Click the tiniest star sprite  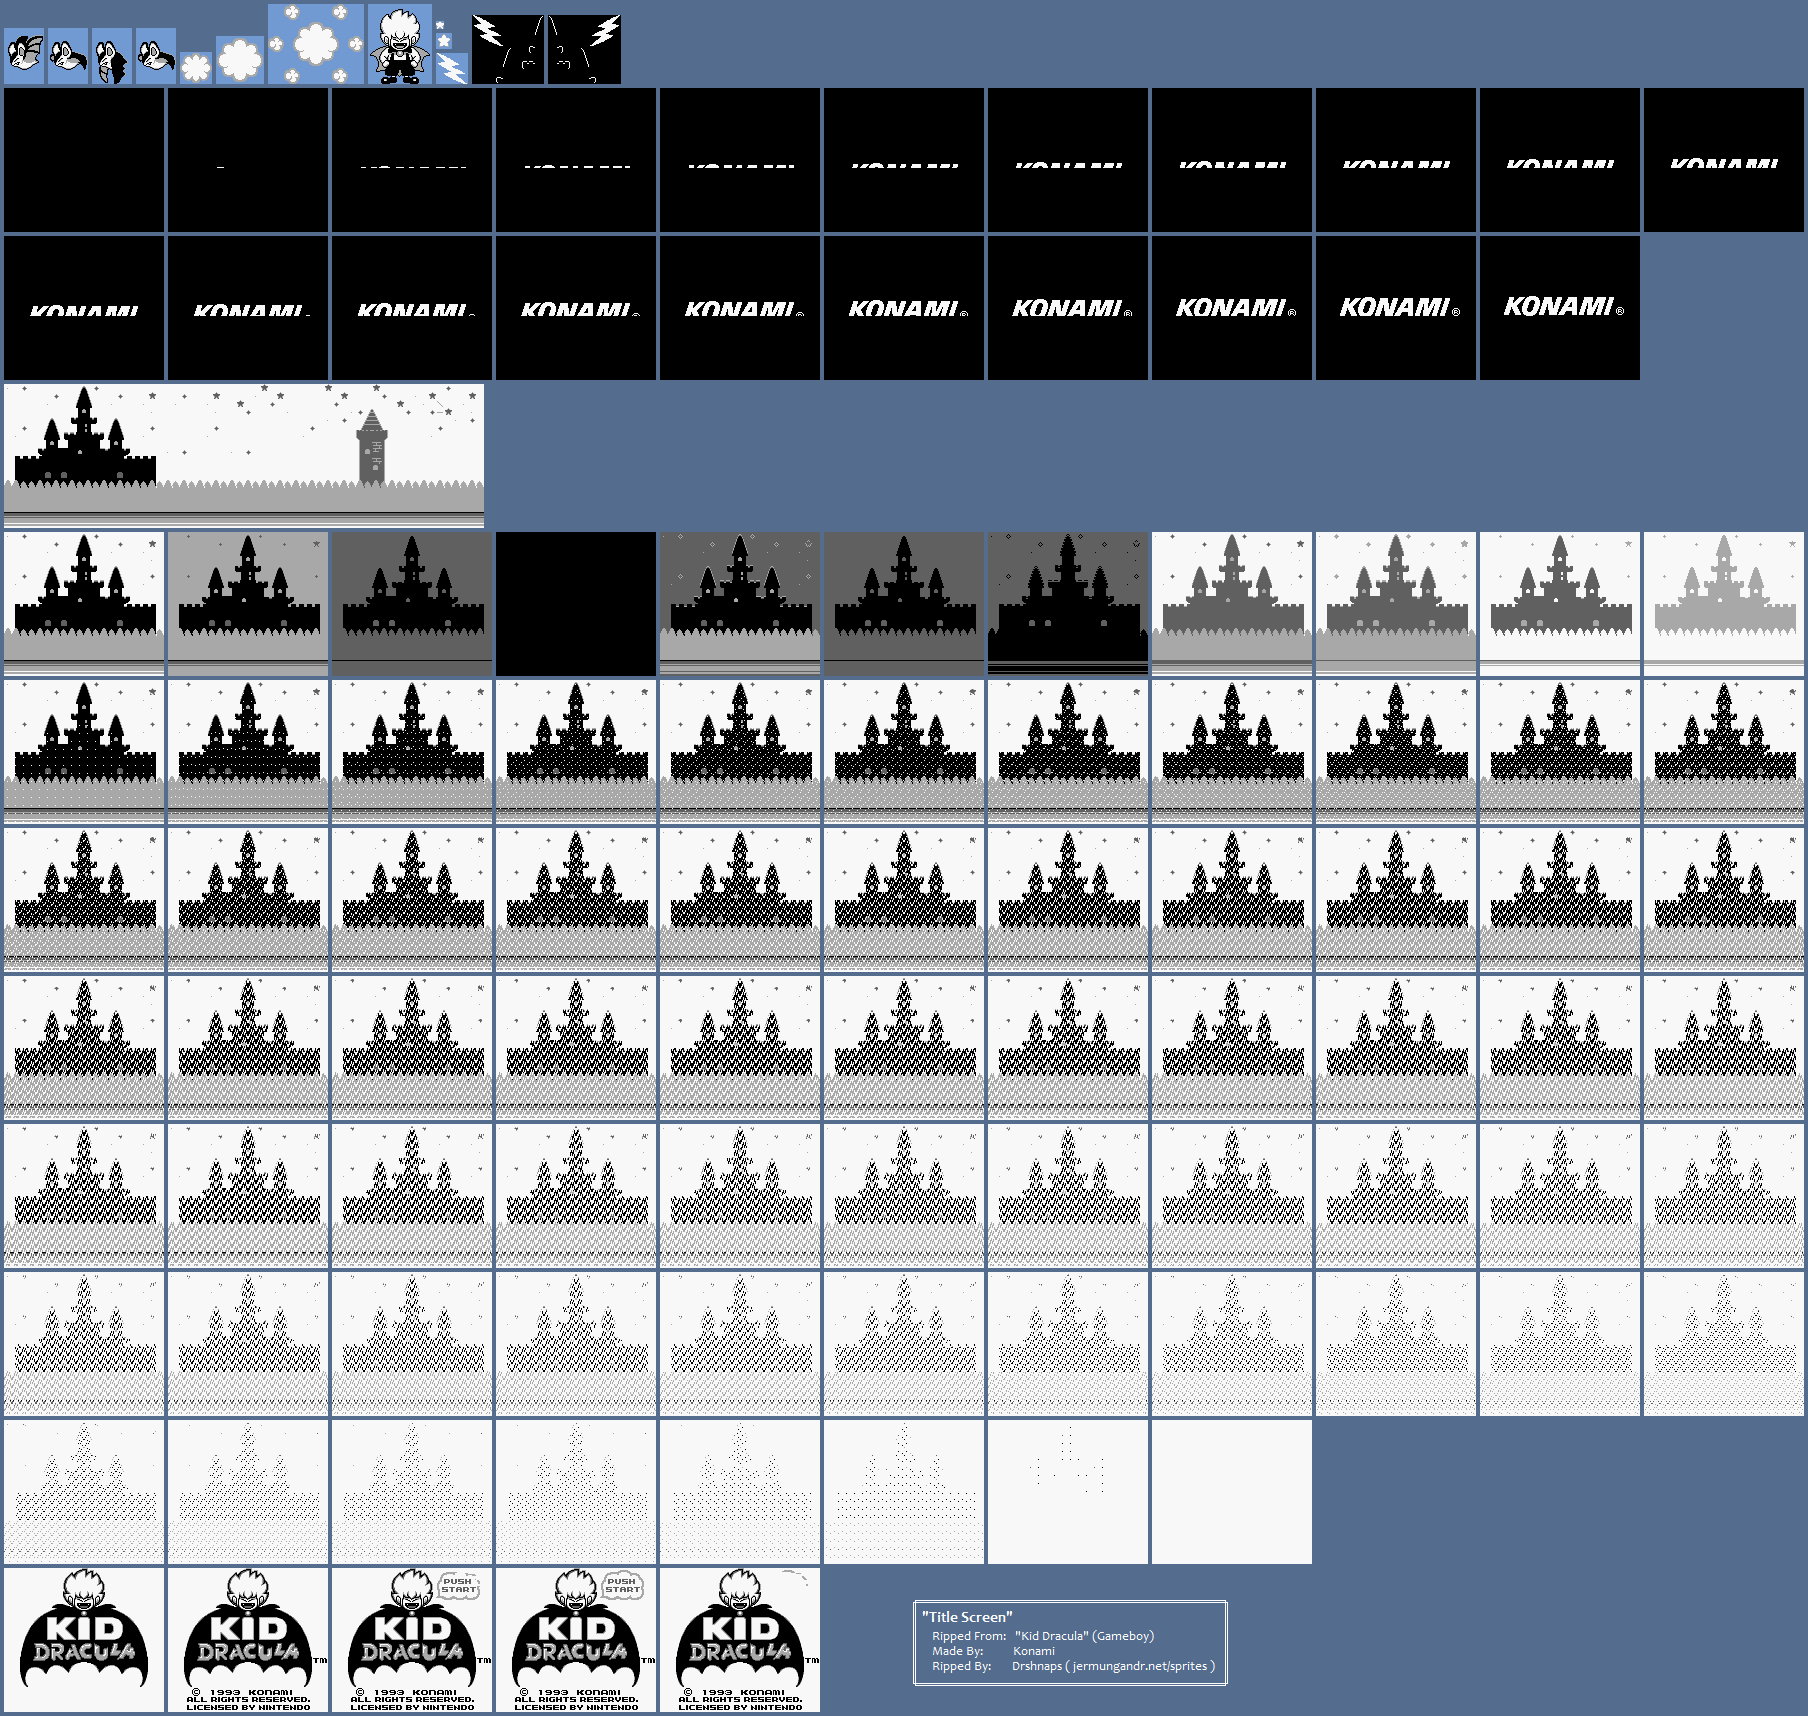pos(440,25)
